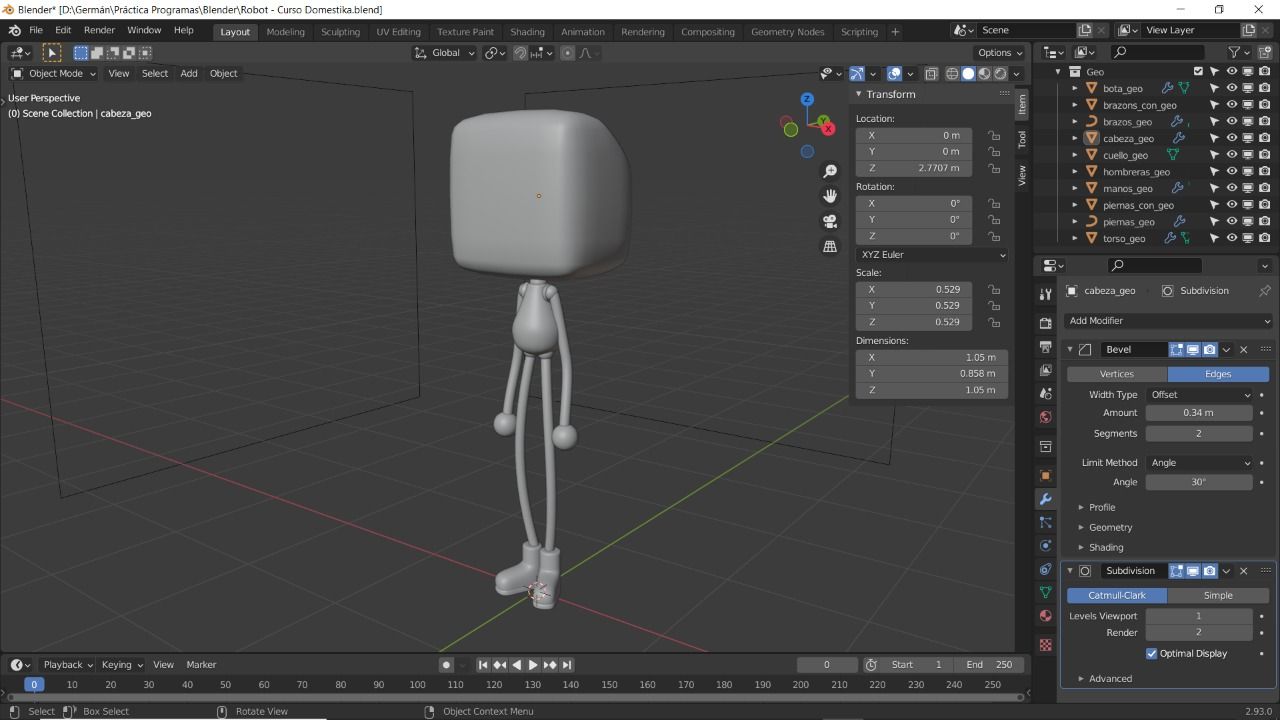Open the Object Mode dropdown
Image resolution: width=1280 pixels, height=720 pixels.
54,73
